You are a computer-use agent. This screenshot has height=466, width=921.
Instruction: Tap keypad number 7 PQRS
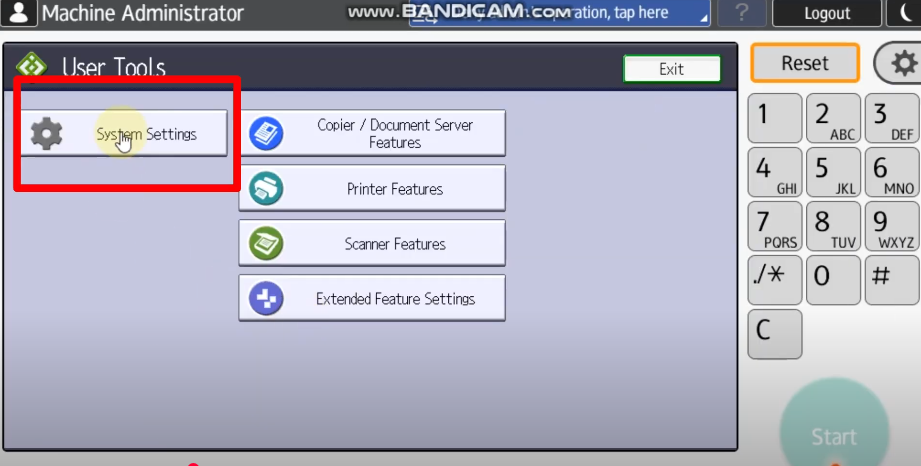click(775, 226)
